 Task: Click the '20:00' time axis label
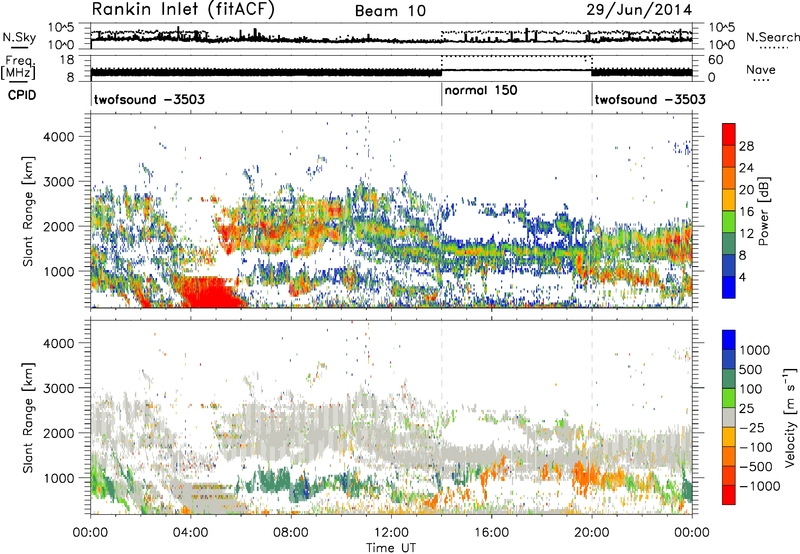click(x=592, y=533)
